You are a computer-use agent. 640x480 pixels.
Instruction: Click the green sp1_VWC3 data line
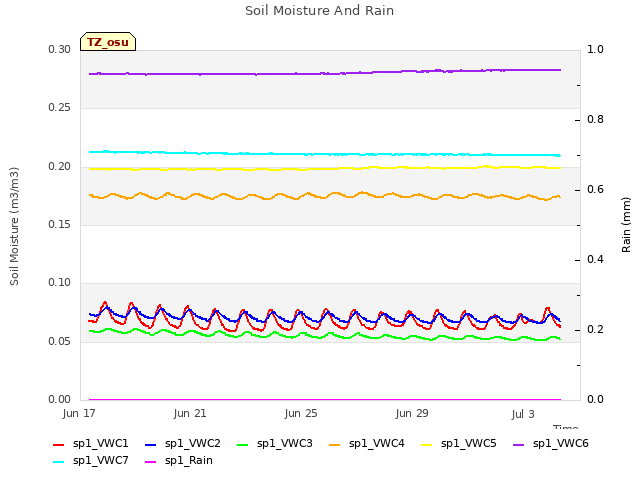(325, 336)
